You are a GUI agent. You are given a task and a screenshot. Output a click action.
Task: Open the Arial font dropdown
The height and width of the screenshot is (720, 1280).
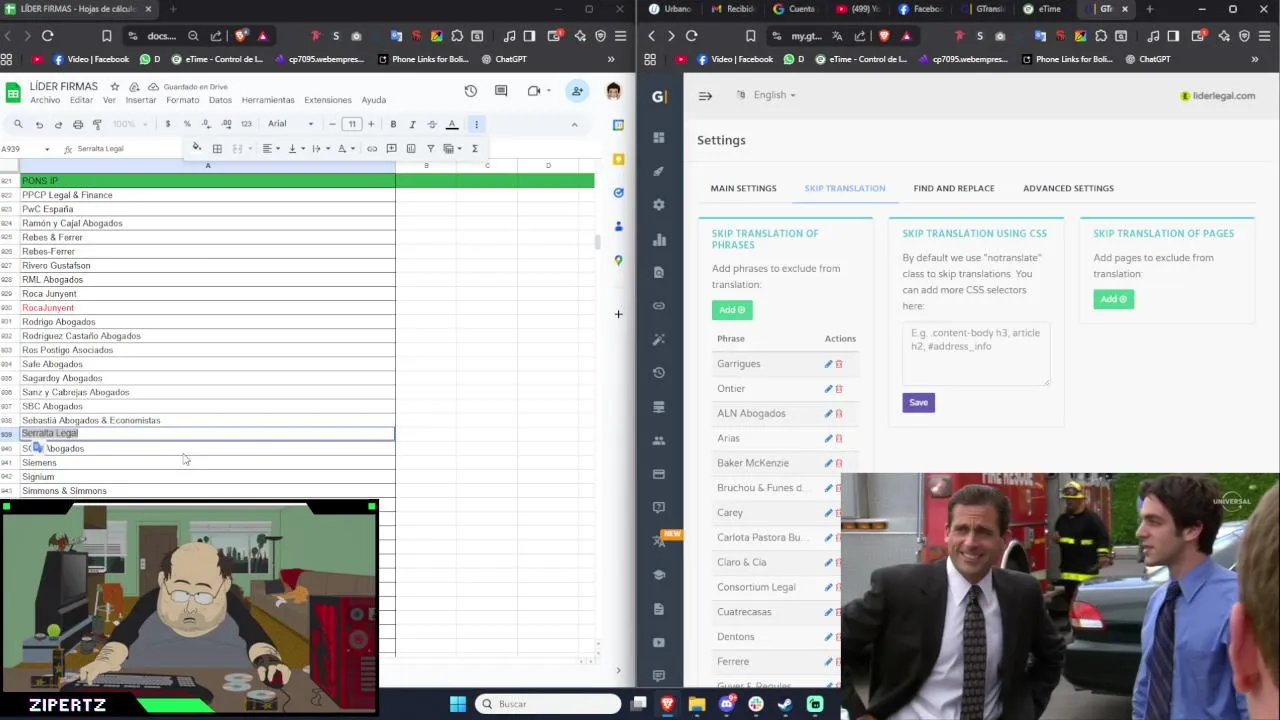tap(290, 124)
